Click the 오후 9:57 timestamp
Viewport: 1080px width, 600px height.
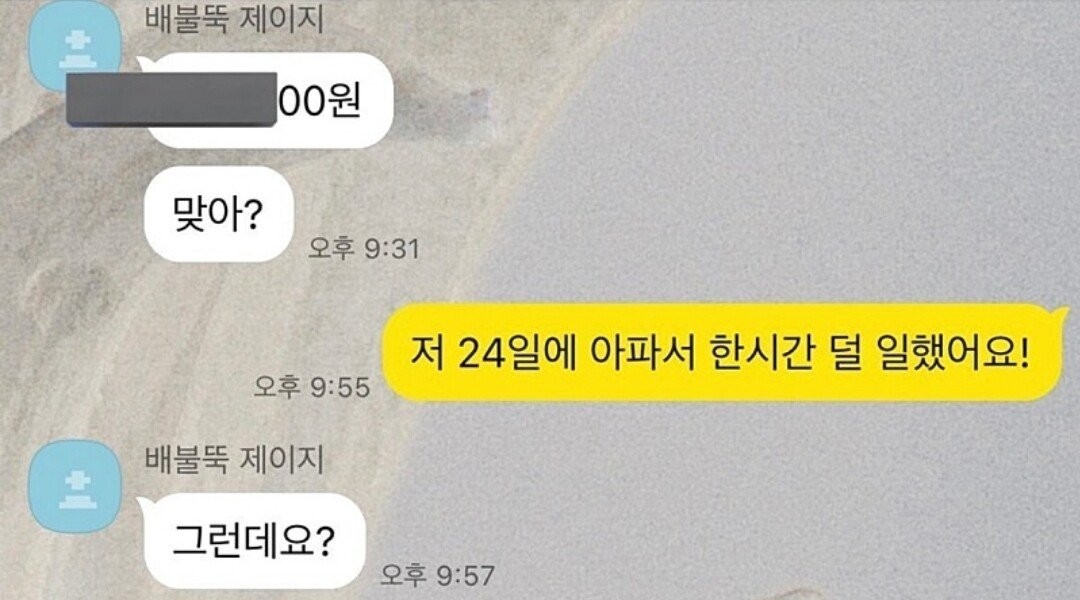tap(437, 575)
